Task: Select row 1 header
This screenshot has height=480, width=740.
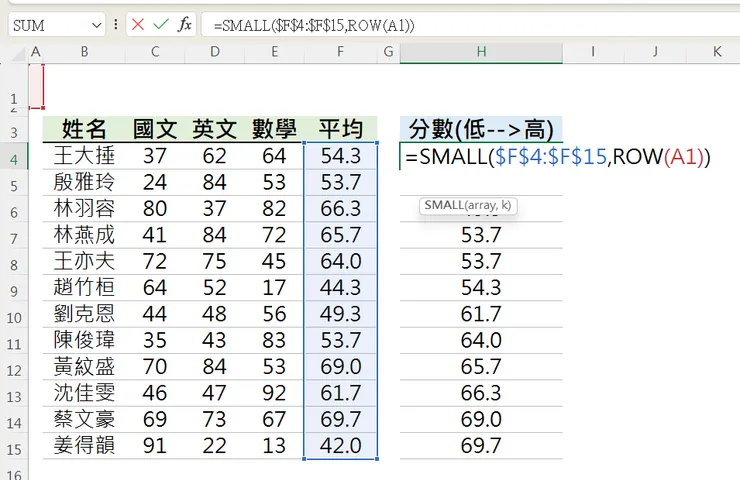Action: coord(14,86)
